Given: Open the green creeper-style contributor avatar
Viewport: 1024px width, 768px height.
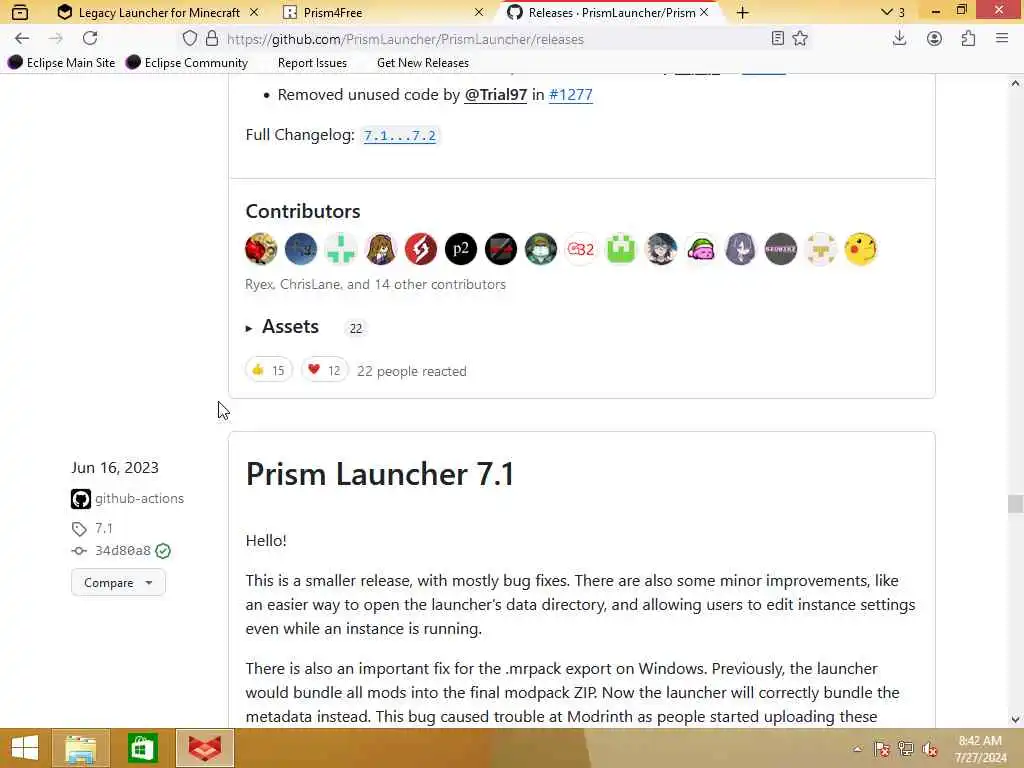Looking at the screenshot, I should click(x=621, y=249).
